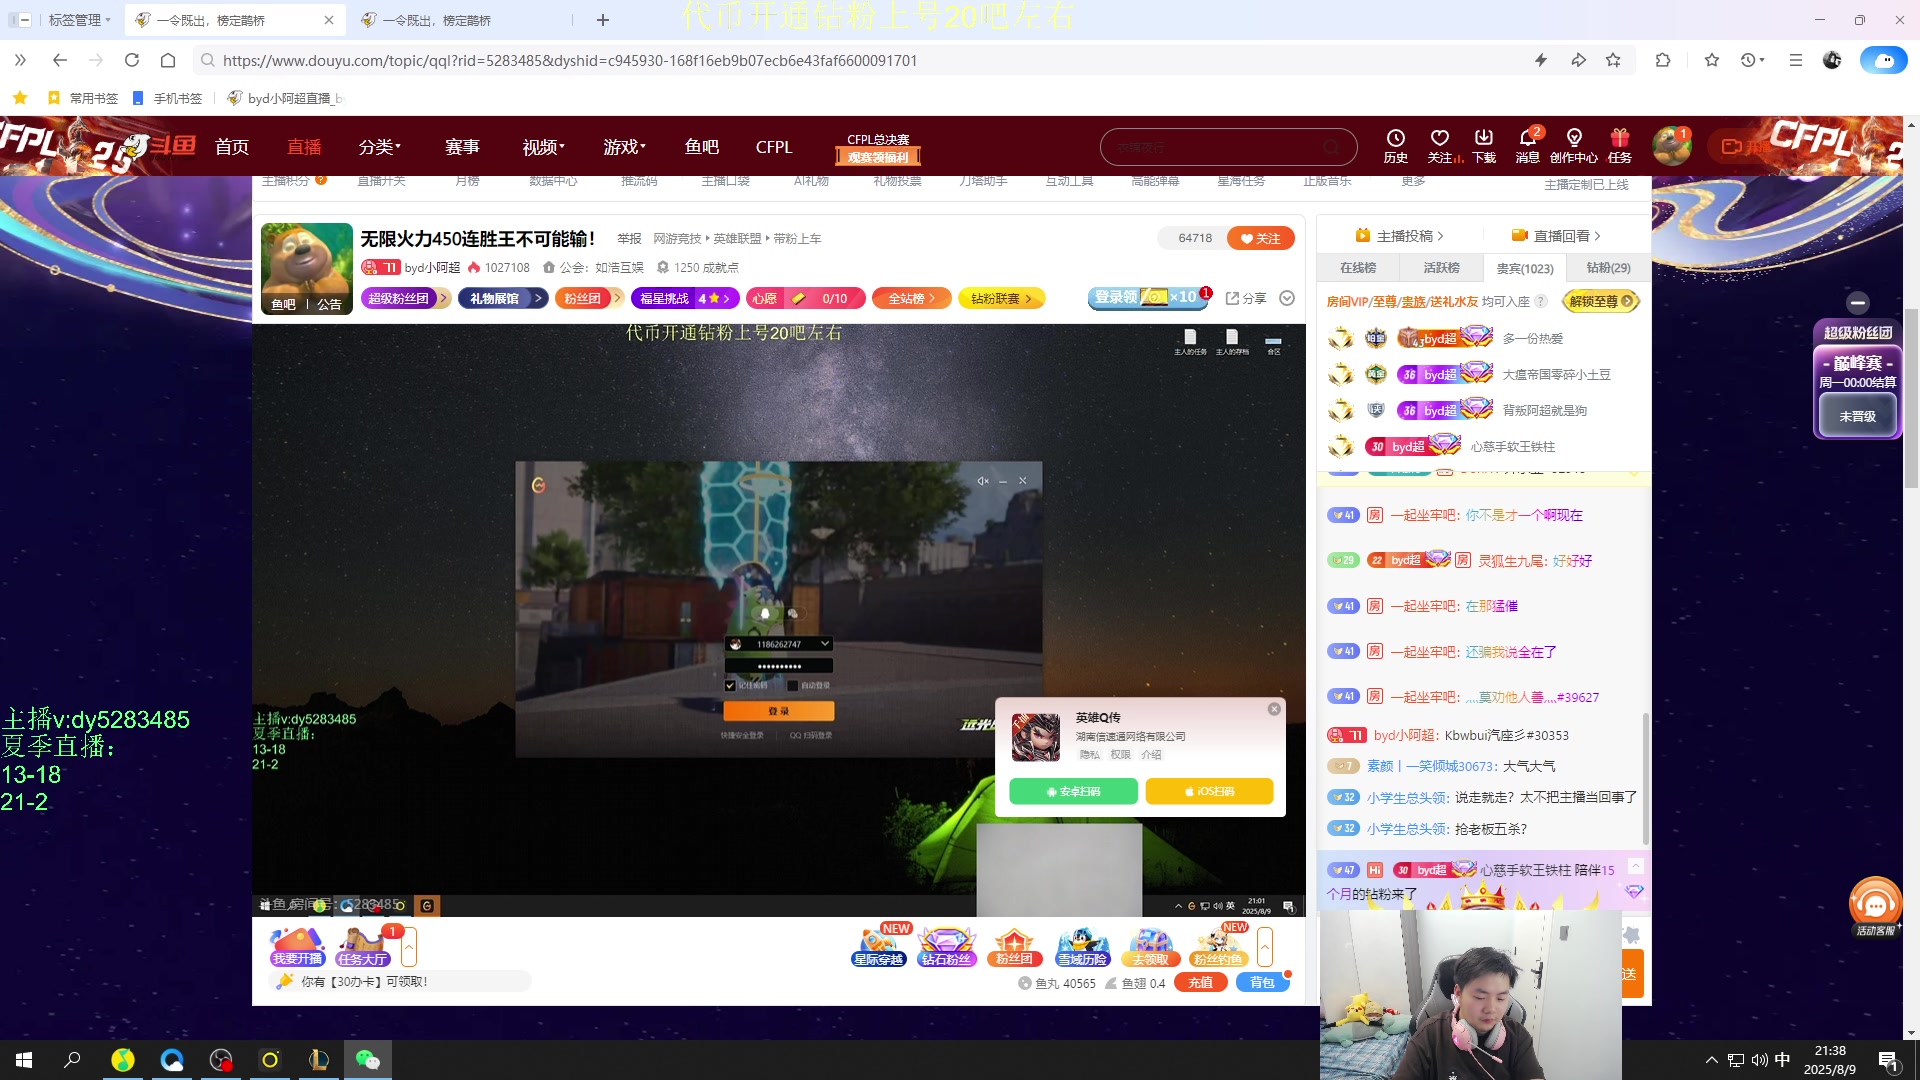Collapse the right-side floating widget with minus button
This screenshot has width=1920, height=1080.
click(x=1858, y=302)
